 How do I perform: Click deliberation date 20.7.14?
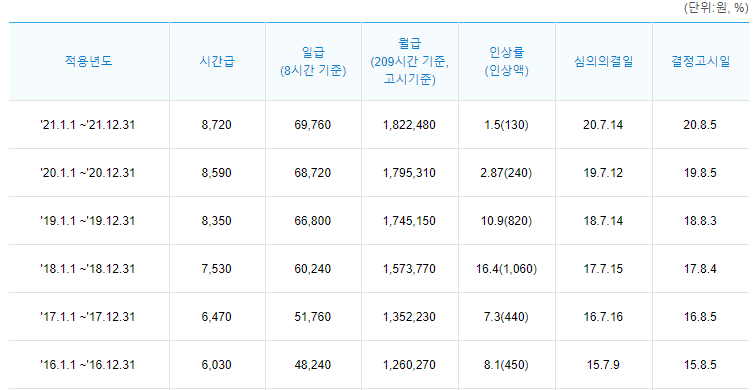coord(604,125)
